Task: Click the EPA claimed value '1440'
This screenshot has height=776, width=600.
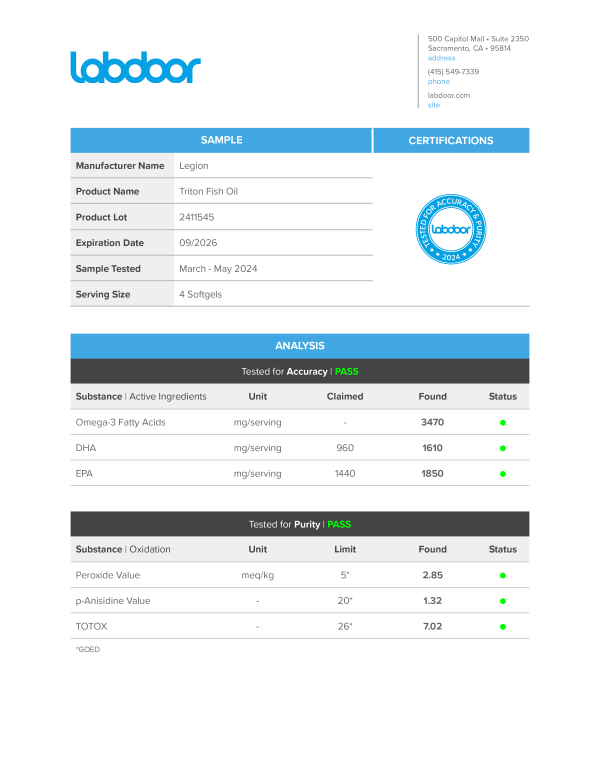Action: pyautogui.click(x=345, y=474)
